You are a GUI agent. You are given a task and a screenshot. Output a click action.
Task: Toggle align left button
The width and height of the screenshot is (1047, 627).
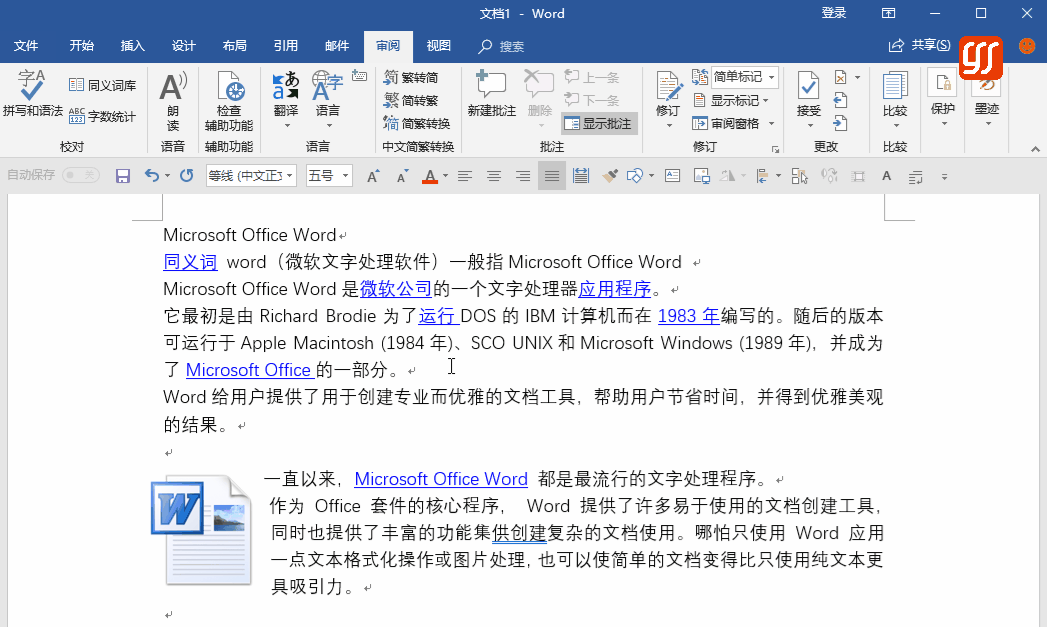[465, 176]
